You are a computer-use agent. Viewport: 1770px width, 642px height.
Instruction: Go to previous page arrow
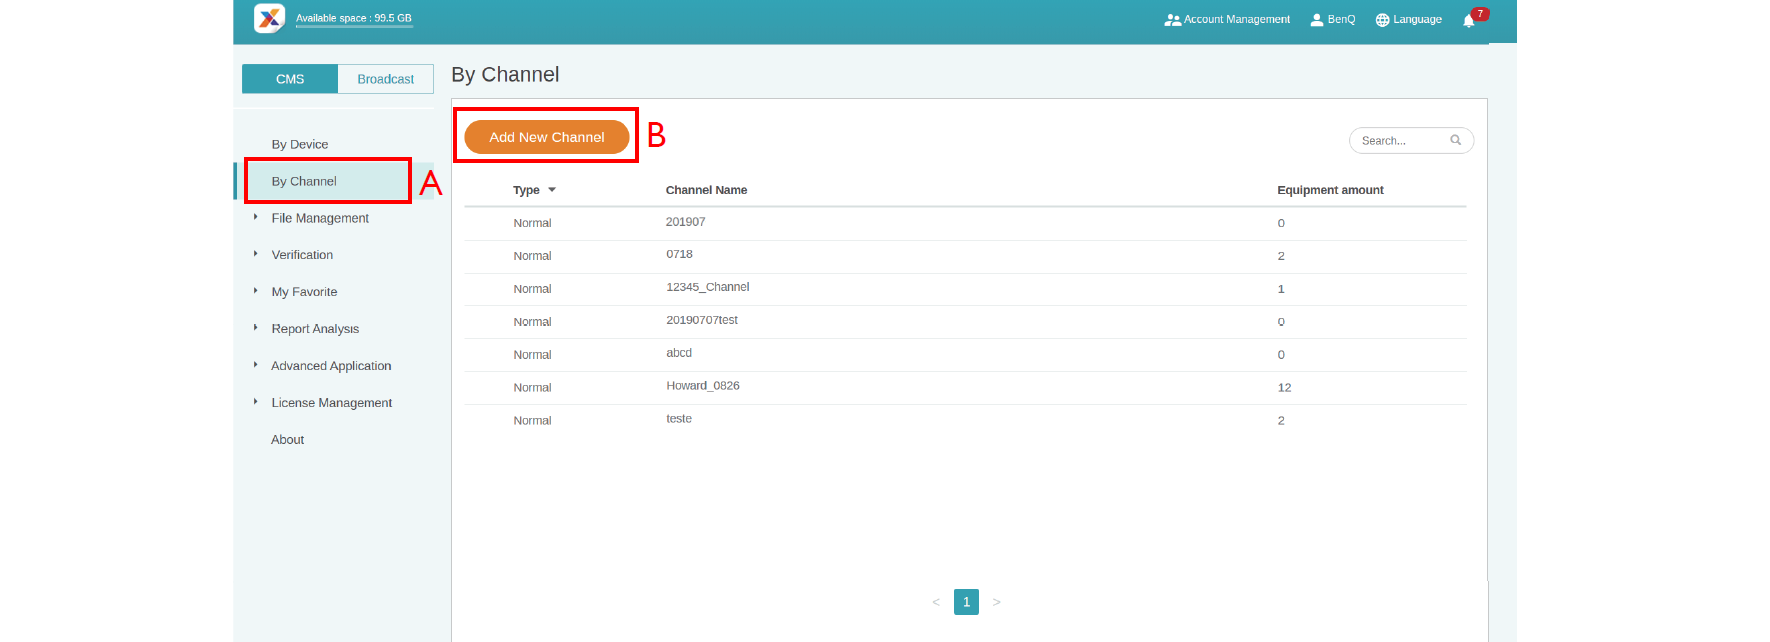[936, 602]
